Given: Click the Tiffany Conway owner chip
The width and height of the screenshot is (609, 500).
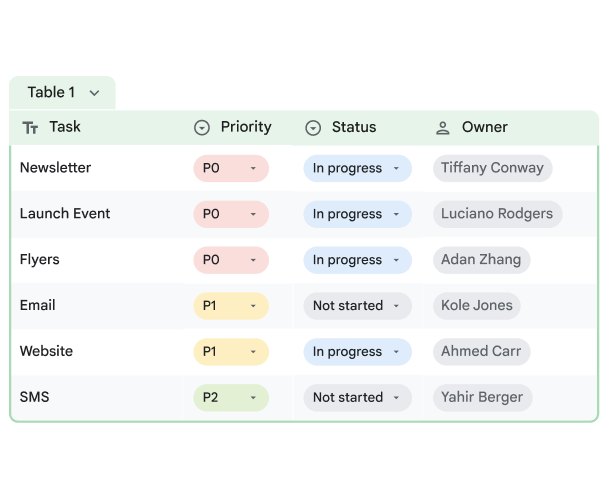Looking at the screenshot, I should (x=492, y=168).
